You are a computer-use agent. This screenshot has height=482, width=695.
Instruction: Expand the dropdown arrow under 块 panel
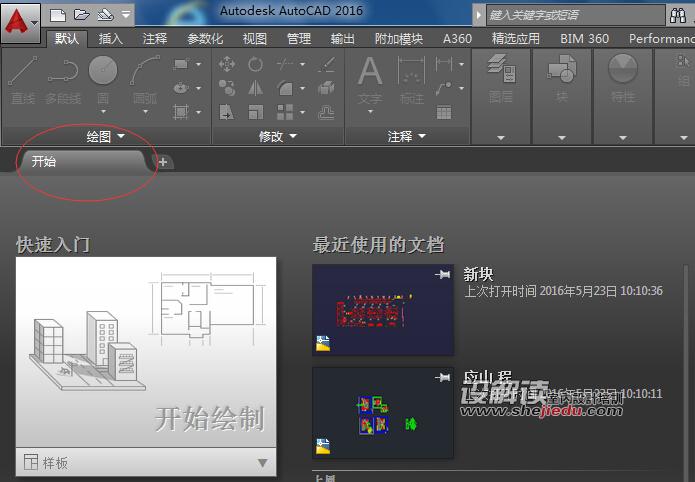562,138
